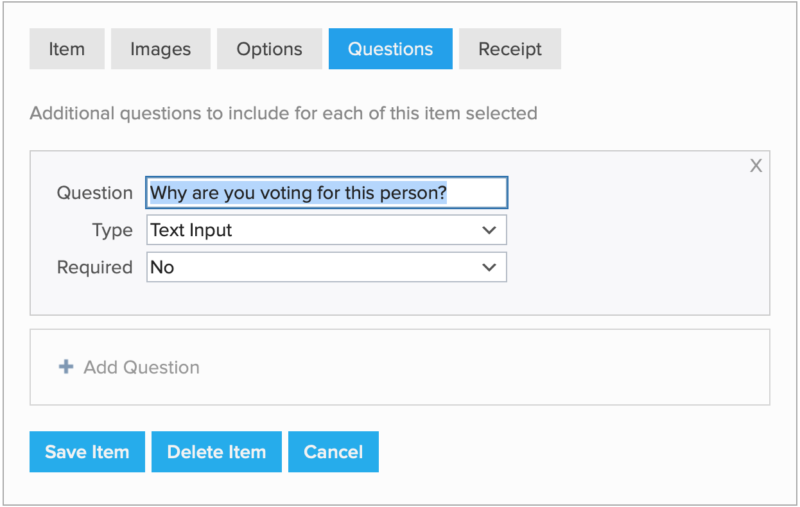Click the Additional questions description text
Viewport: 800px width, 507px height.
pyautogui.click(x=283, y=113)
